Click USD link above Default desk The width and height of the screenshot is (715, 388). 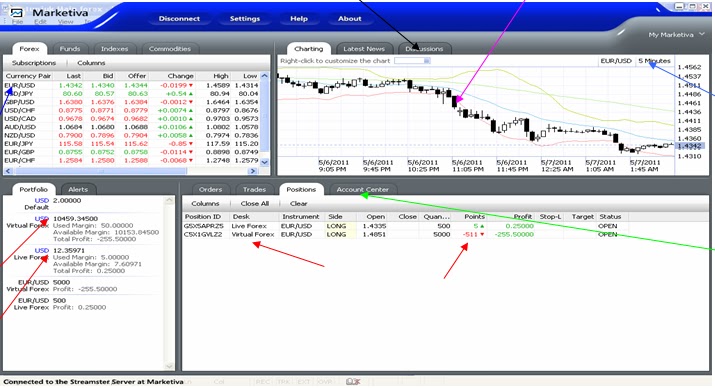click(41, 201)
